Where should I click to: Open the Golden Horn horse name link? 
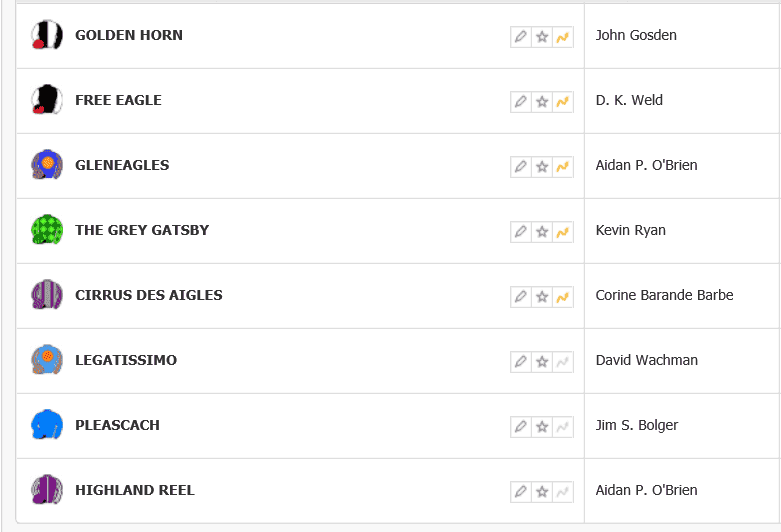(x=129, y=35)
